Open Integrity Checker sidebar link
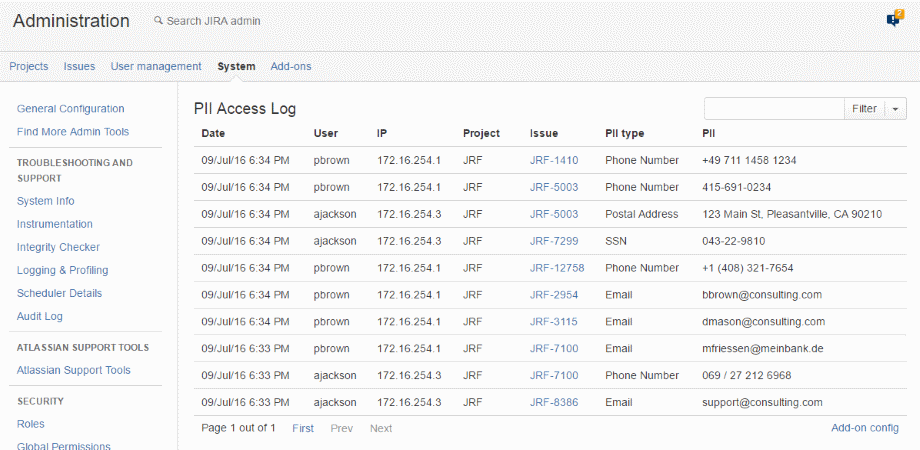Image resolution: width=920 pixels, height=450 pixels. click(58, 247)
